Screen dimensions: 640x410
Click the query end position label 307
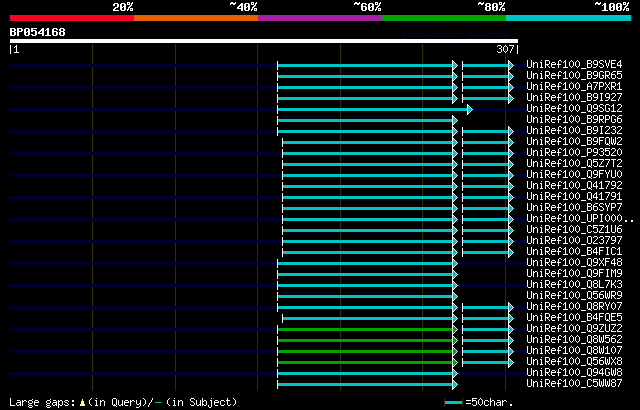(x=505, y=49)
